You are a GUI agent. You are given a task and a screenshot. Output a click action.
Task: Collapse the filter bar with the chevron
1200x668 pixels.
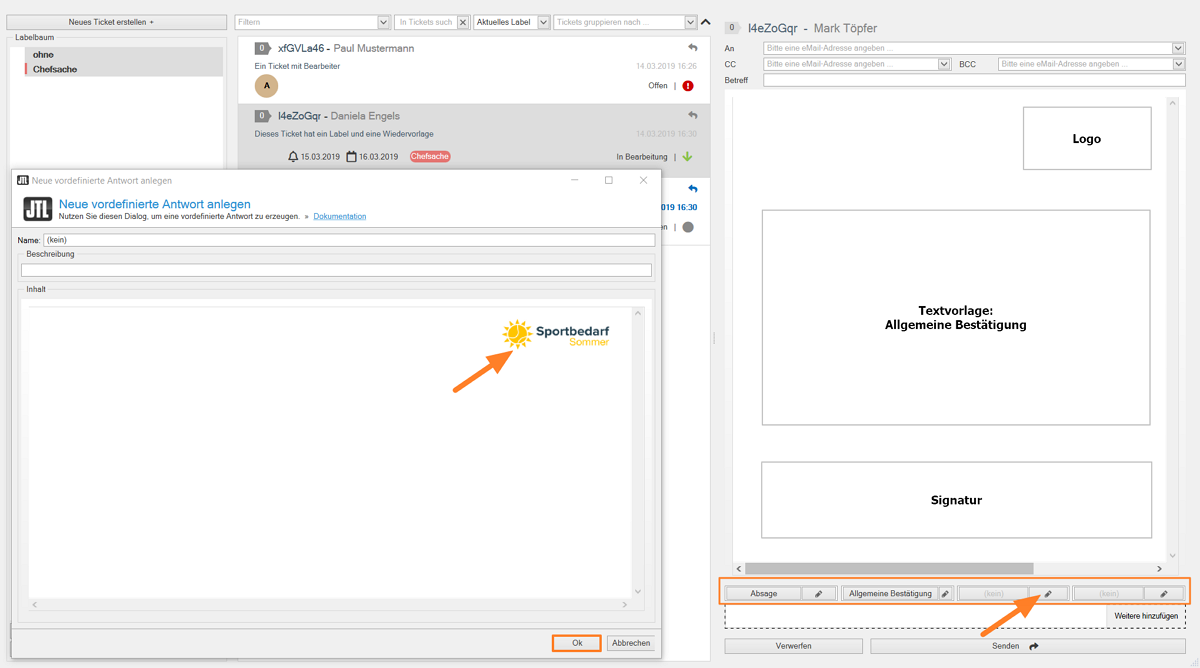[706, 22]
